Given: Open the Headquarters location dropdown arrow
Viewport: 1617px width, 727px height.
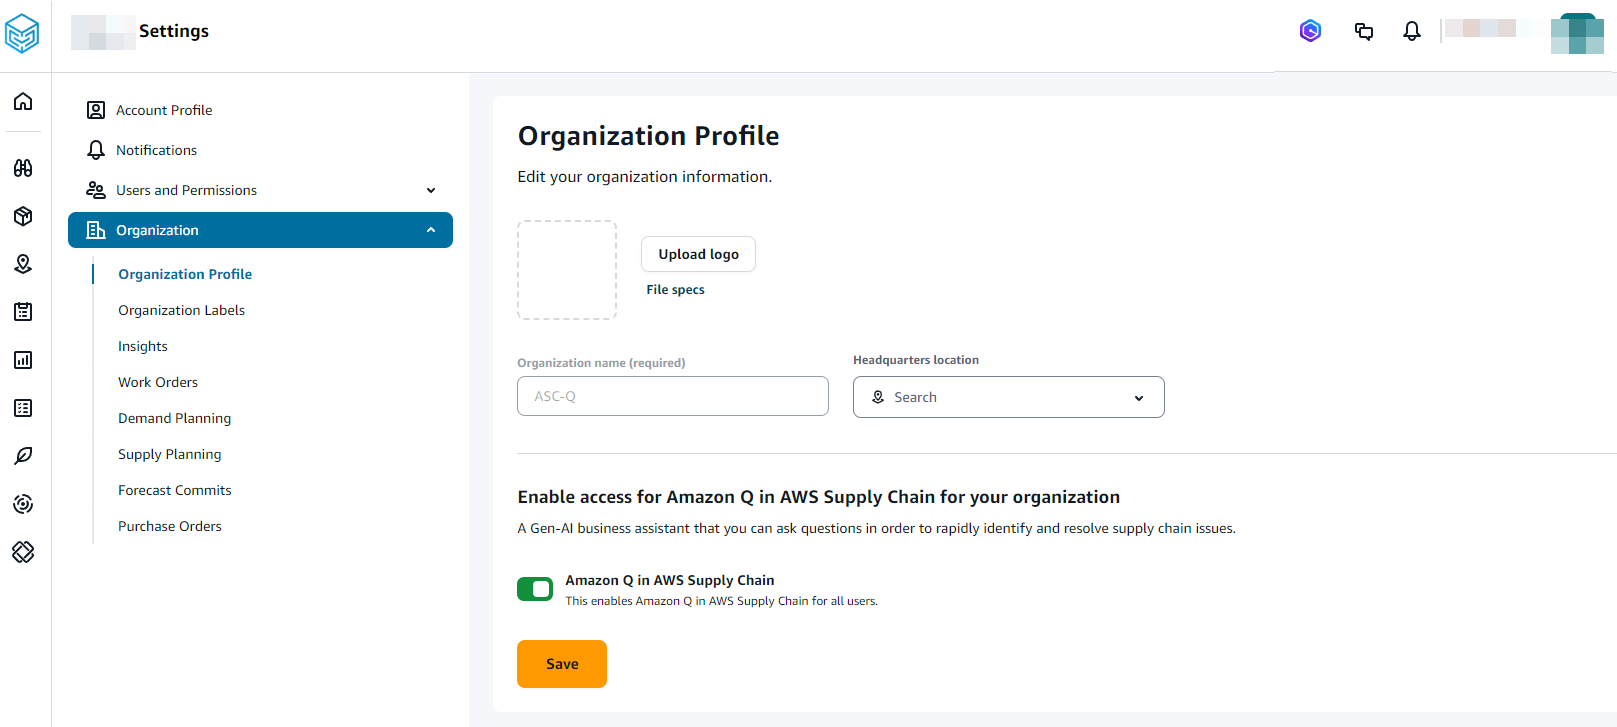Looking at the screenshot, I should (x=1139, y=398).
